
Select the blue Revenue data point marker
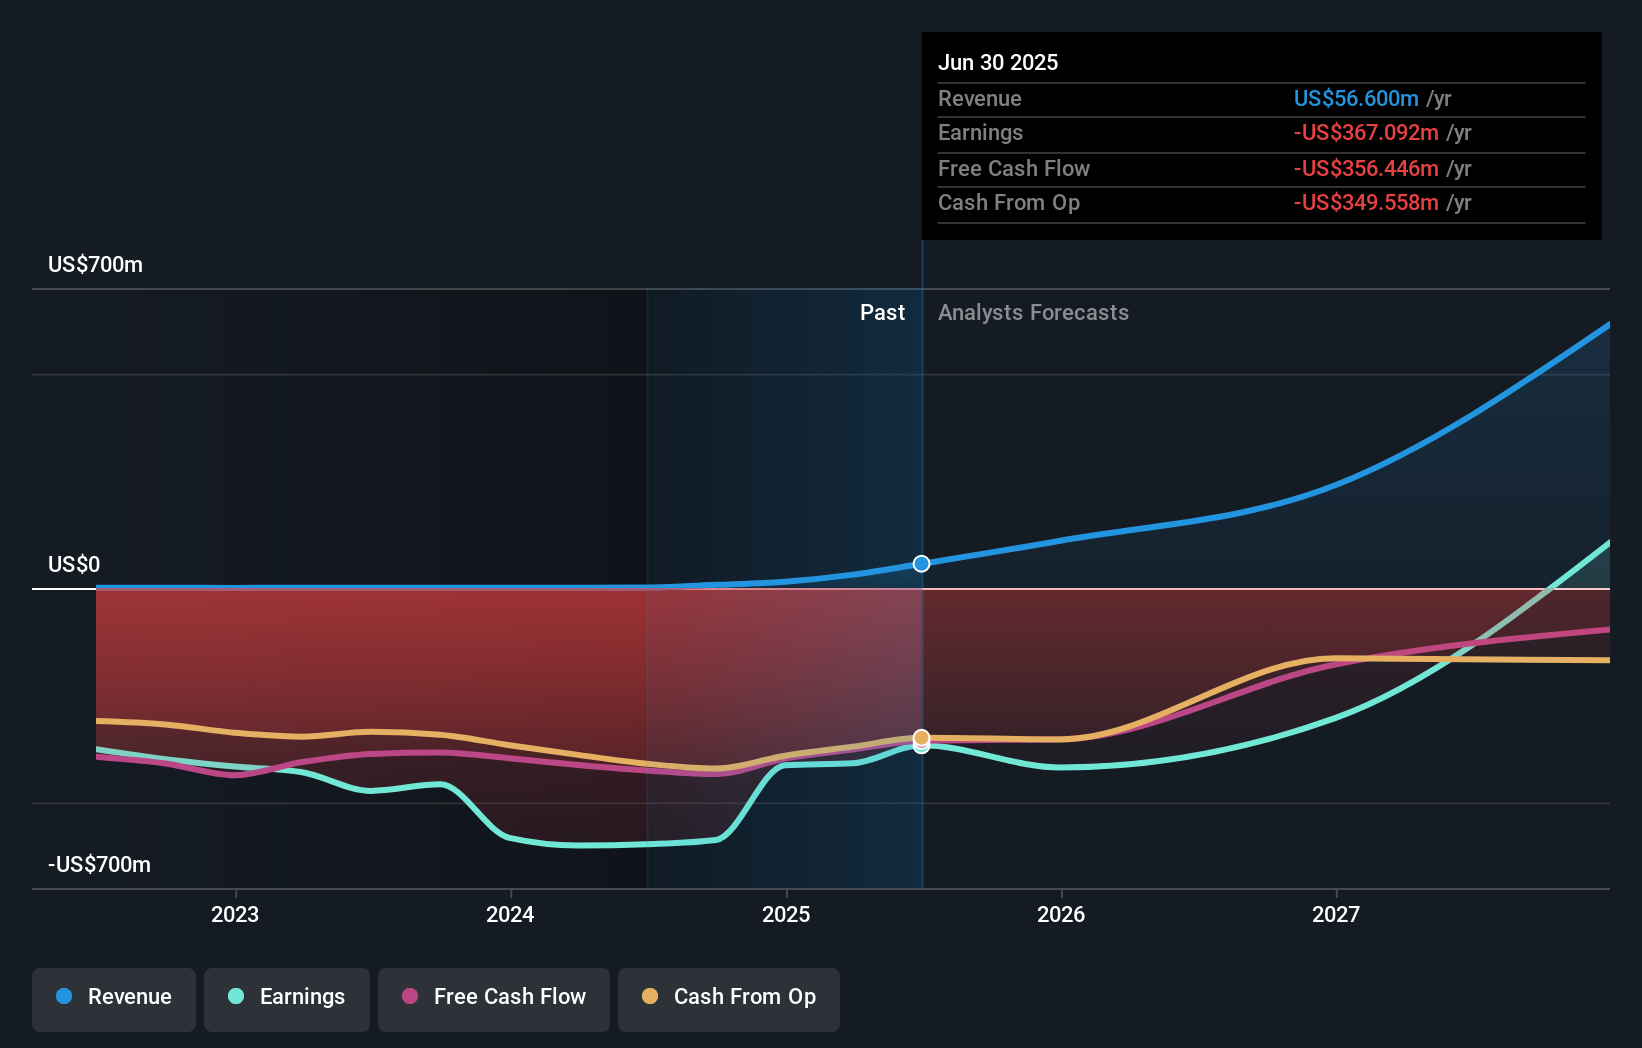(x=920, y=563)
